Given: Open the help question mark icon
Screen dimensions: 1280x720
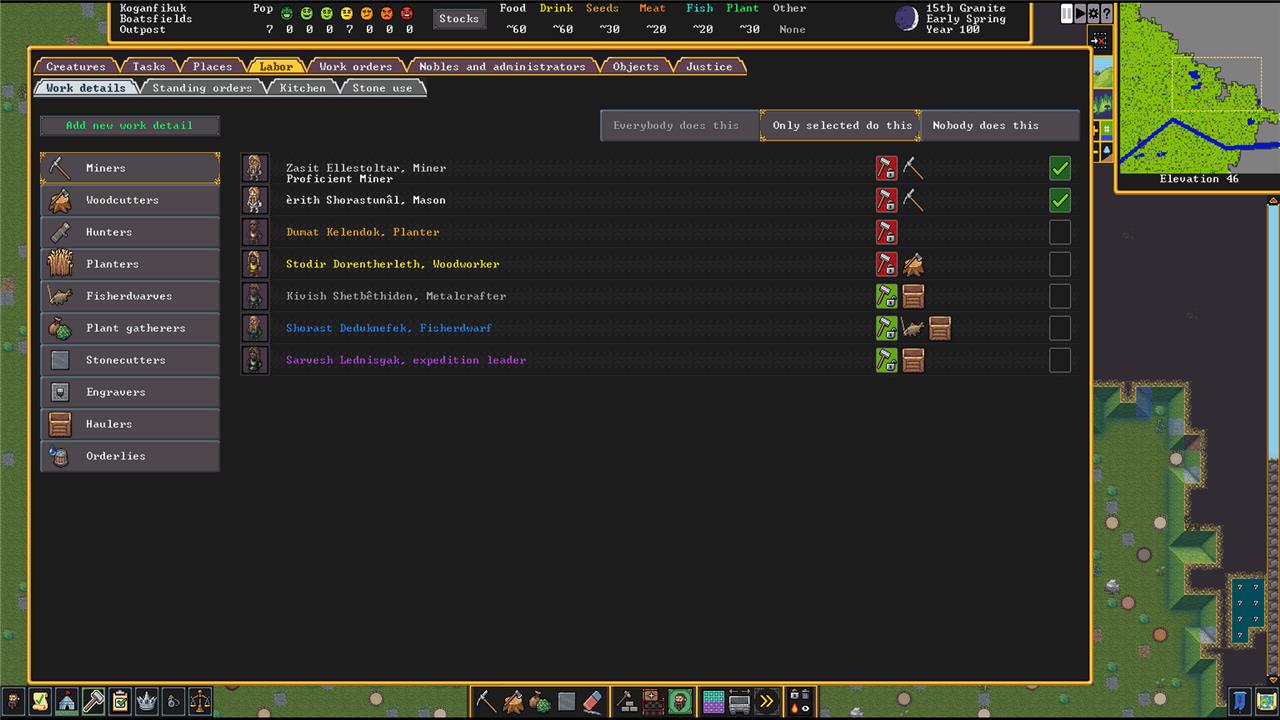Looking at the screenshot, I should 1106,14.
